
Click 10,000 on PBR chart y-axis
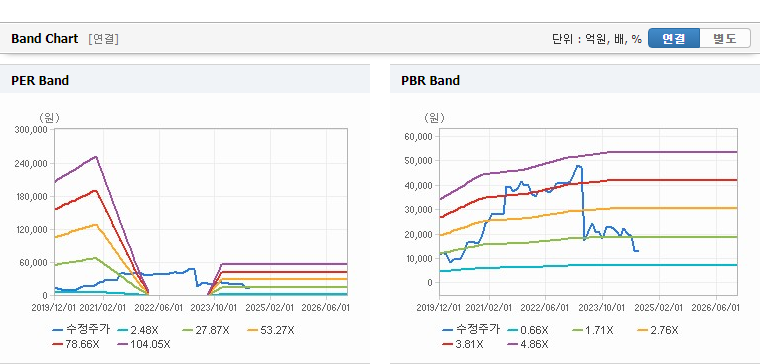point(418,258)
